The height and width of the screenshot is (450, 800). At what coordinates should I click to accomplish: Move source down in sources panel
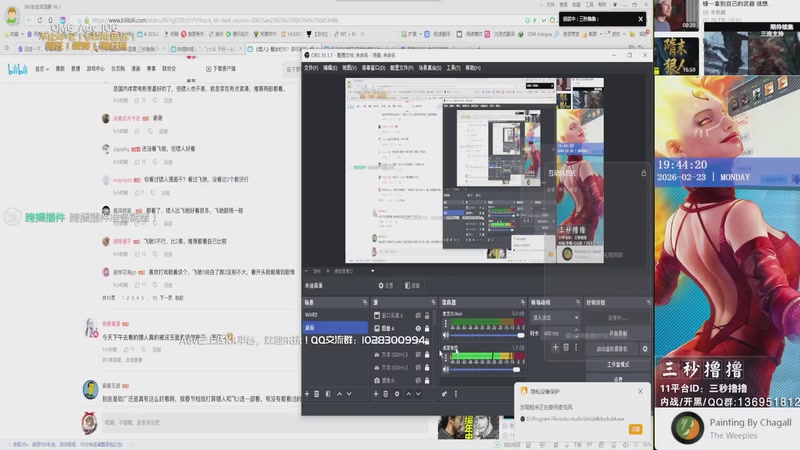418,394
